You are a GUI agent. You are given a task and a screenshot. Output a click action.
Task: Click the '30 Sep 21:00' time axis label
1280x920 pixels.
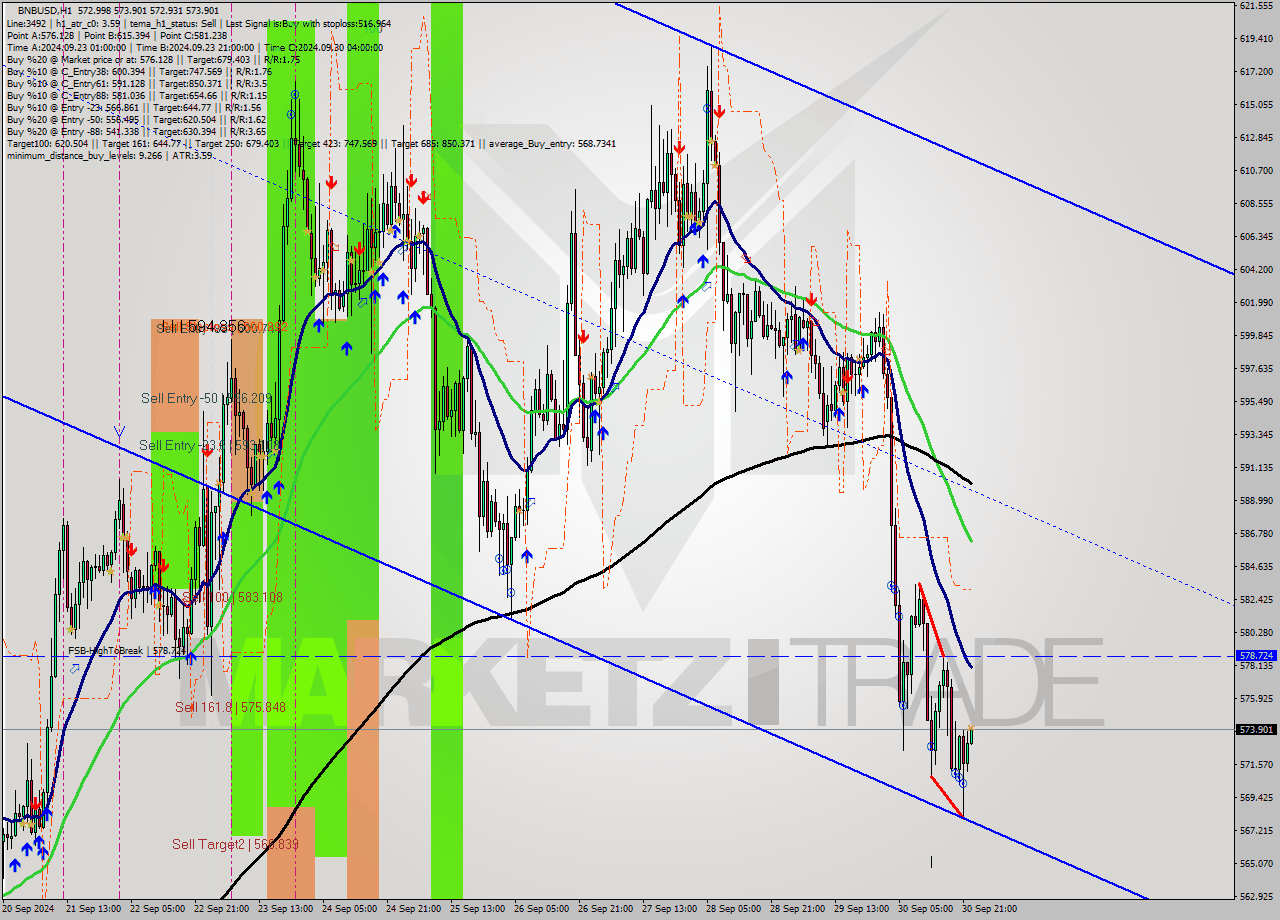(989, 909)
